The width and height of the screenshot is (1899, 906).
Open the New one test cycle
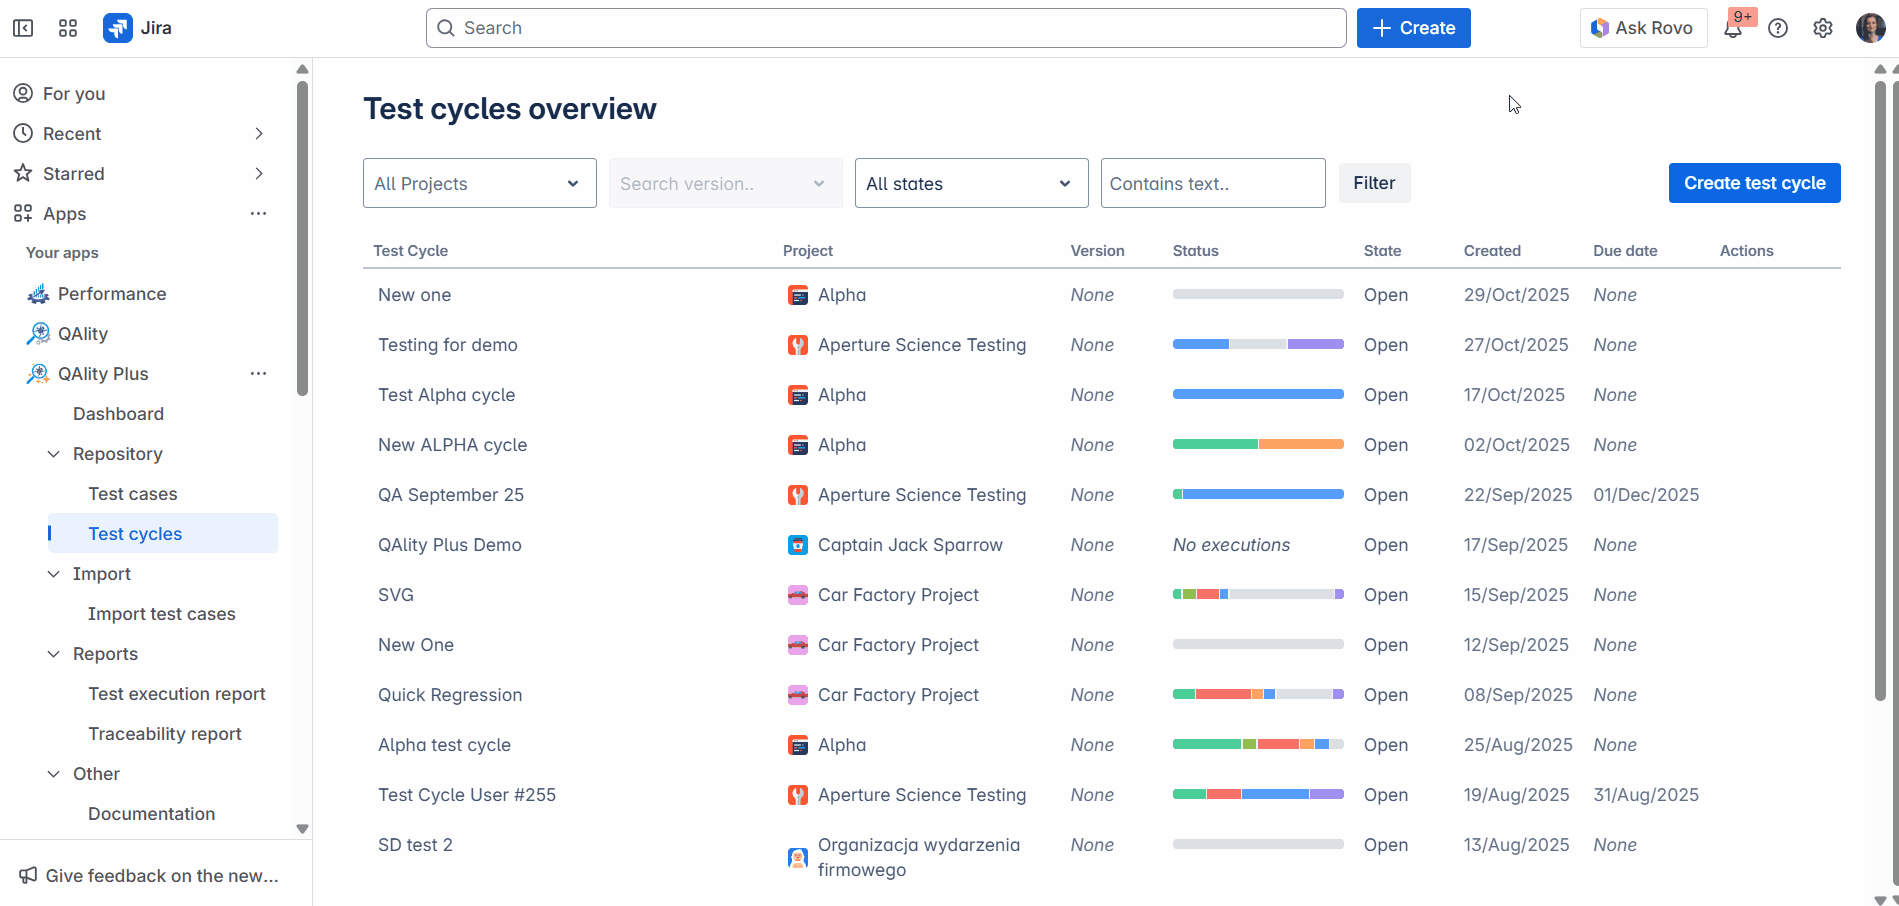(x=415, y=295)
